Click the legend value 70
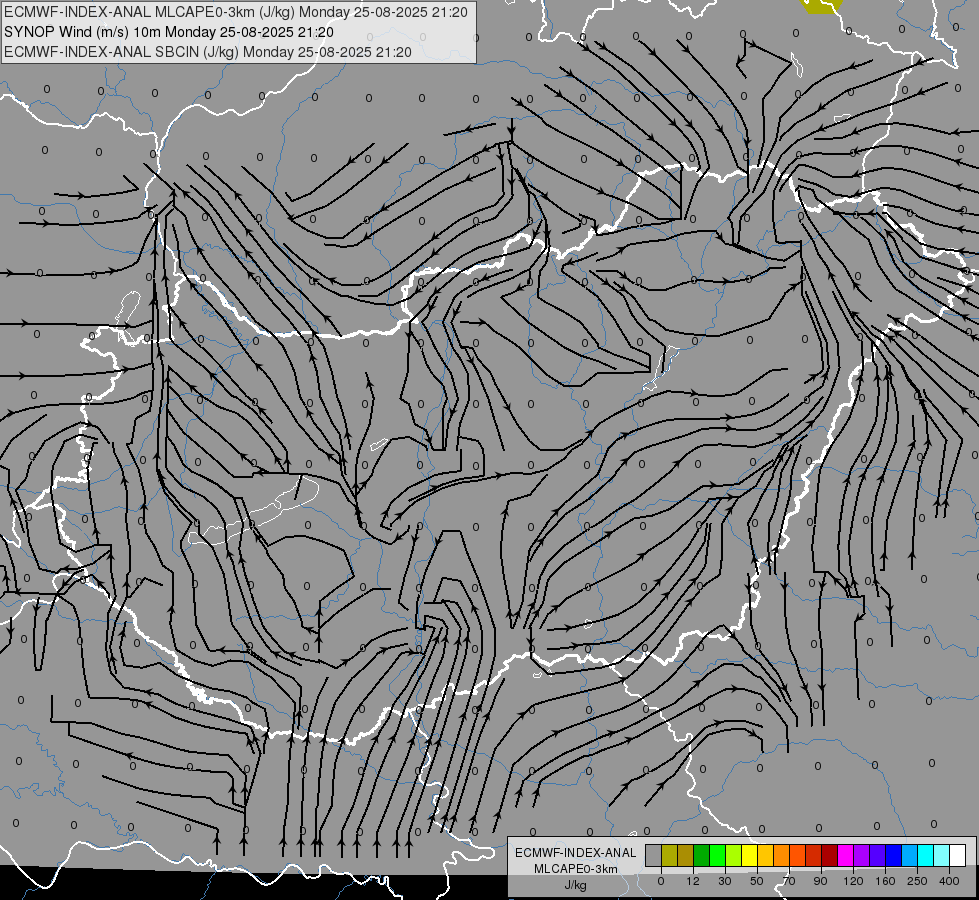 coord(789,881)
